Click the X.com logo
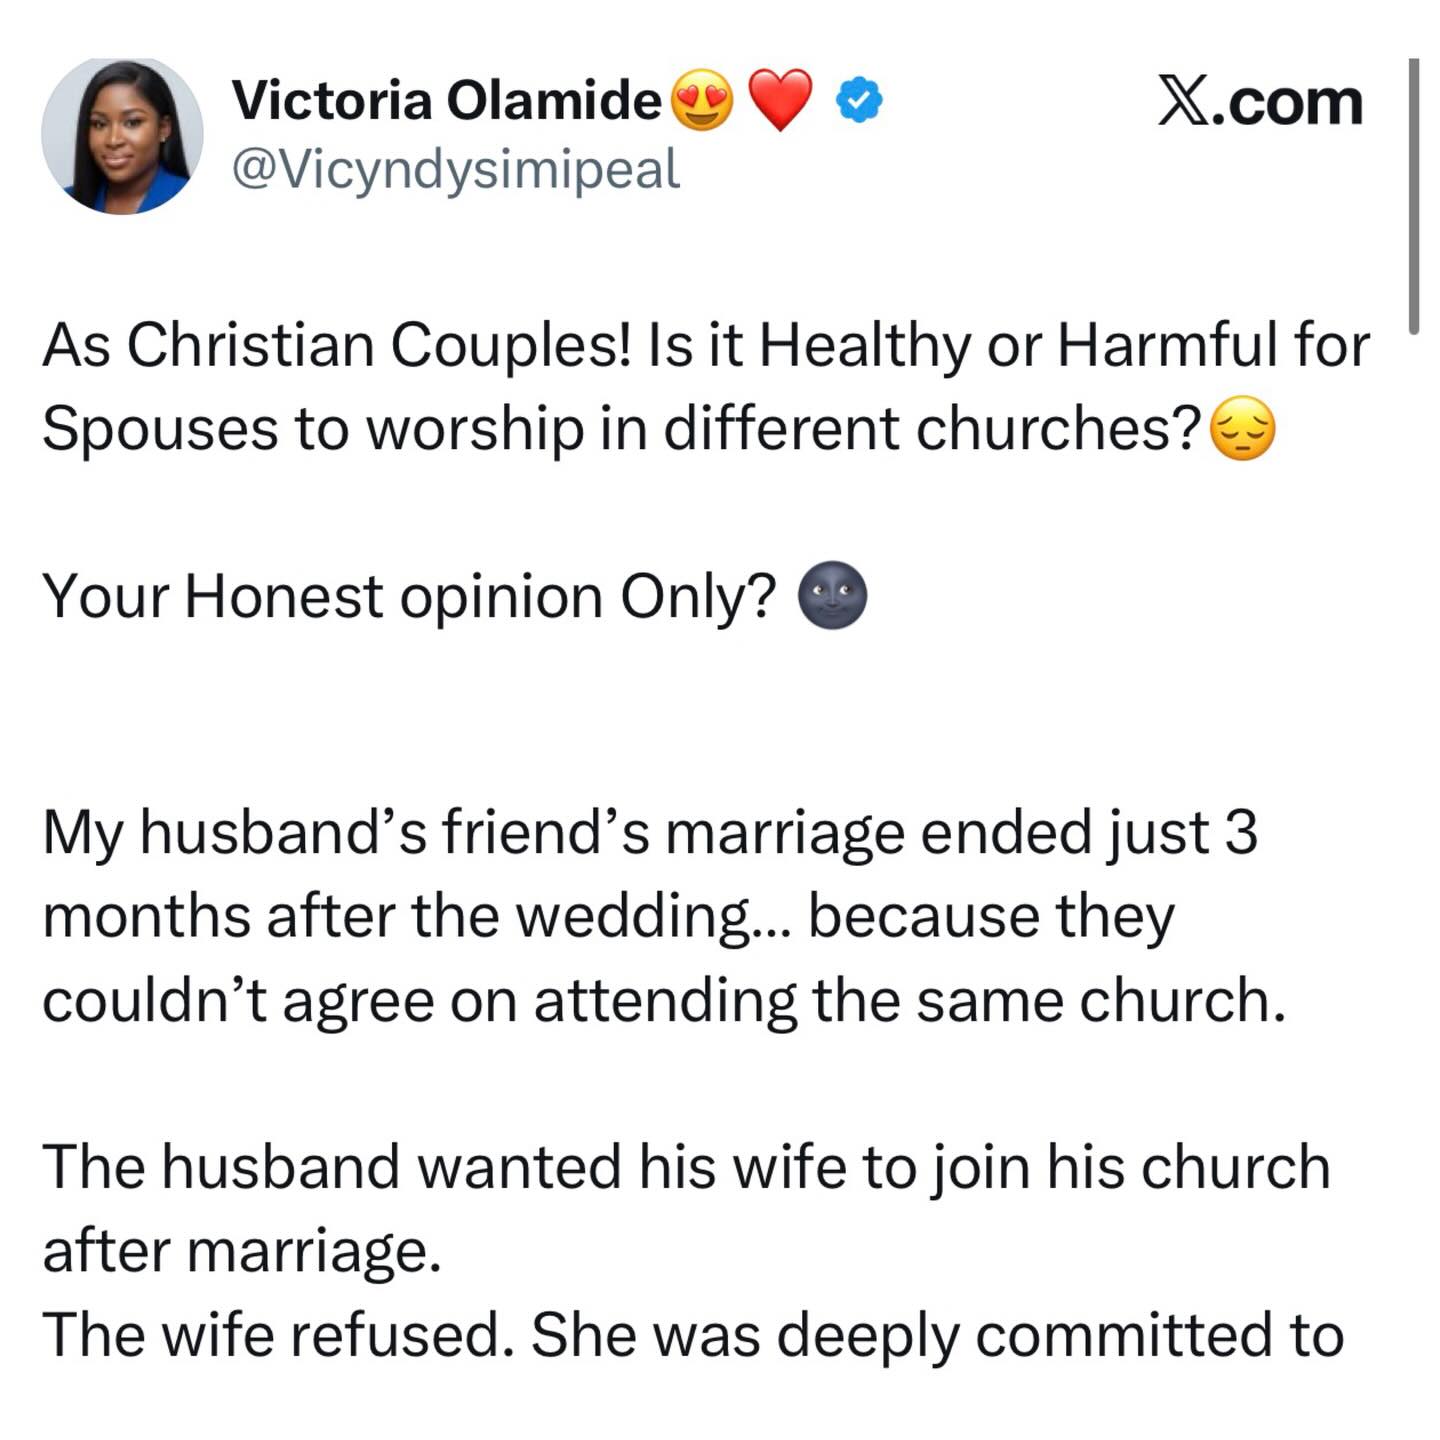Screen dimensions: 1440x1440 tap(1257, 100)
